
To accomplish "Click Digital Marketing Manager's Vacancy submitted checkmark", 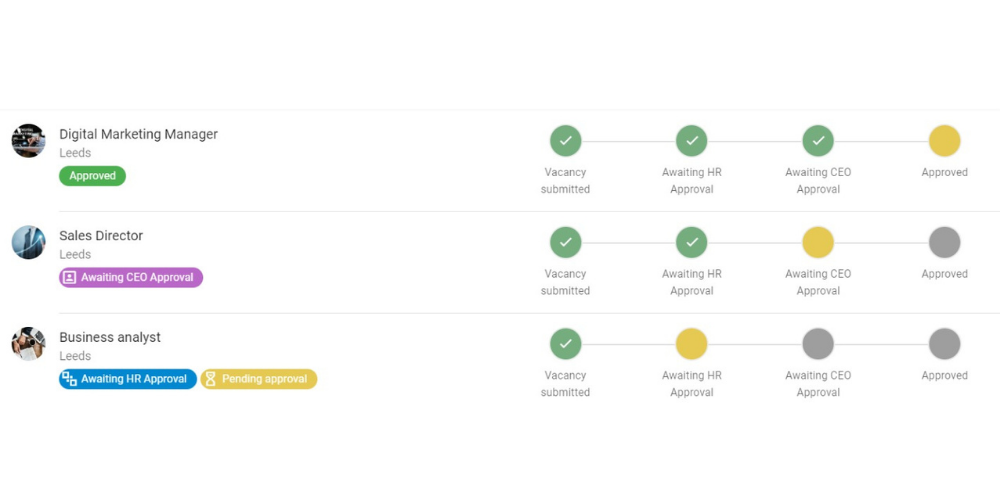I will pyautogui.click(x=565, y=141).
